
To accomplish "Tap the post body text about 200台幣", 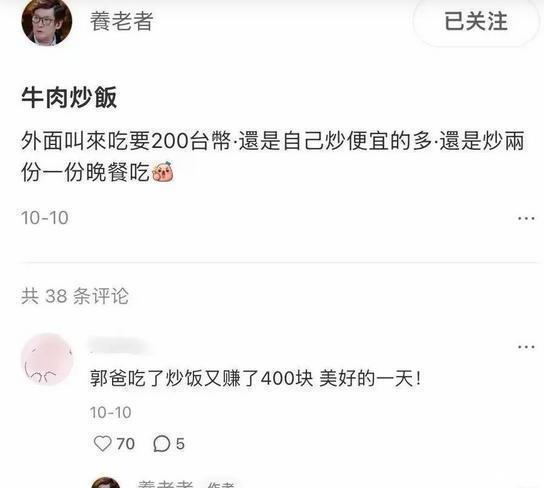I will click(x=273, y=156).
